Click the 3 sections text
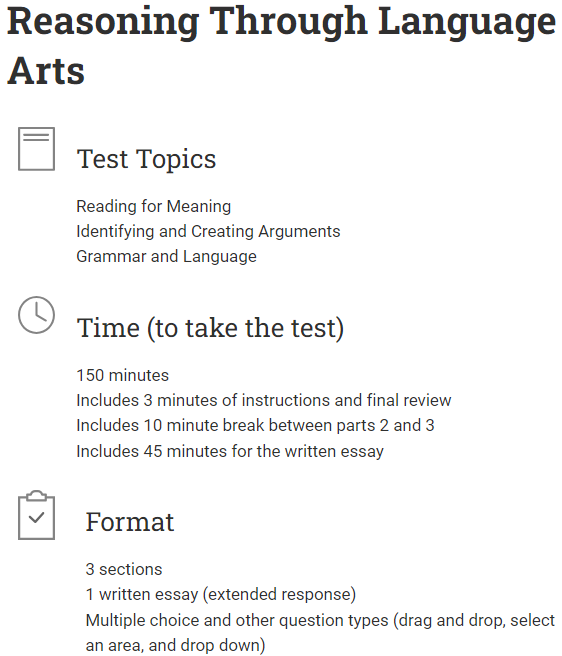The height and width of the screenshot is (656, 562). (x=124, y=569)
